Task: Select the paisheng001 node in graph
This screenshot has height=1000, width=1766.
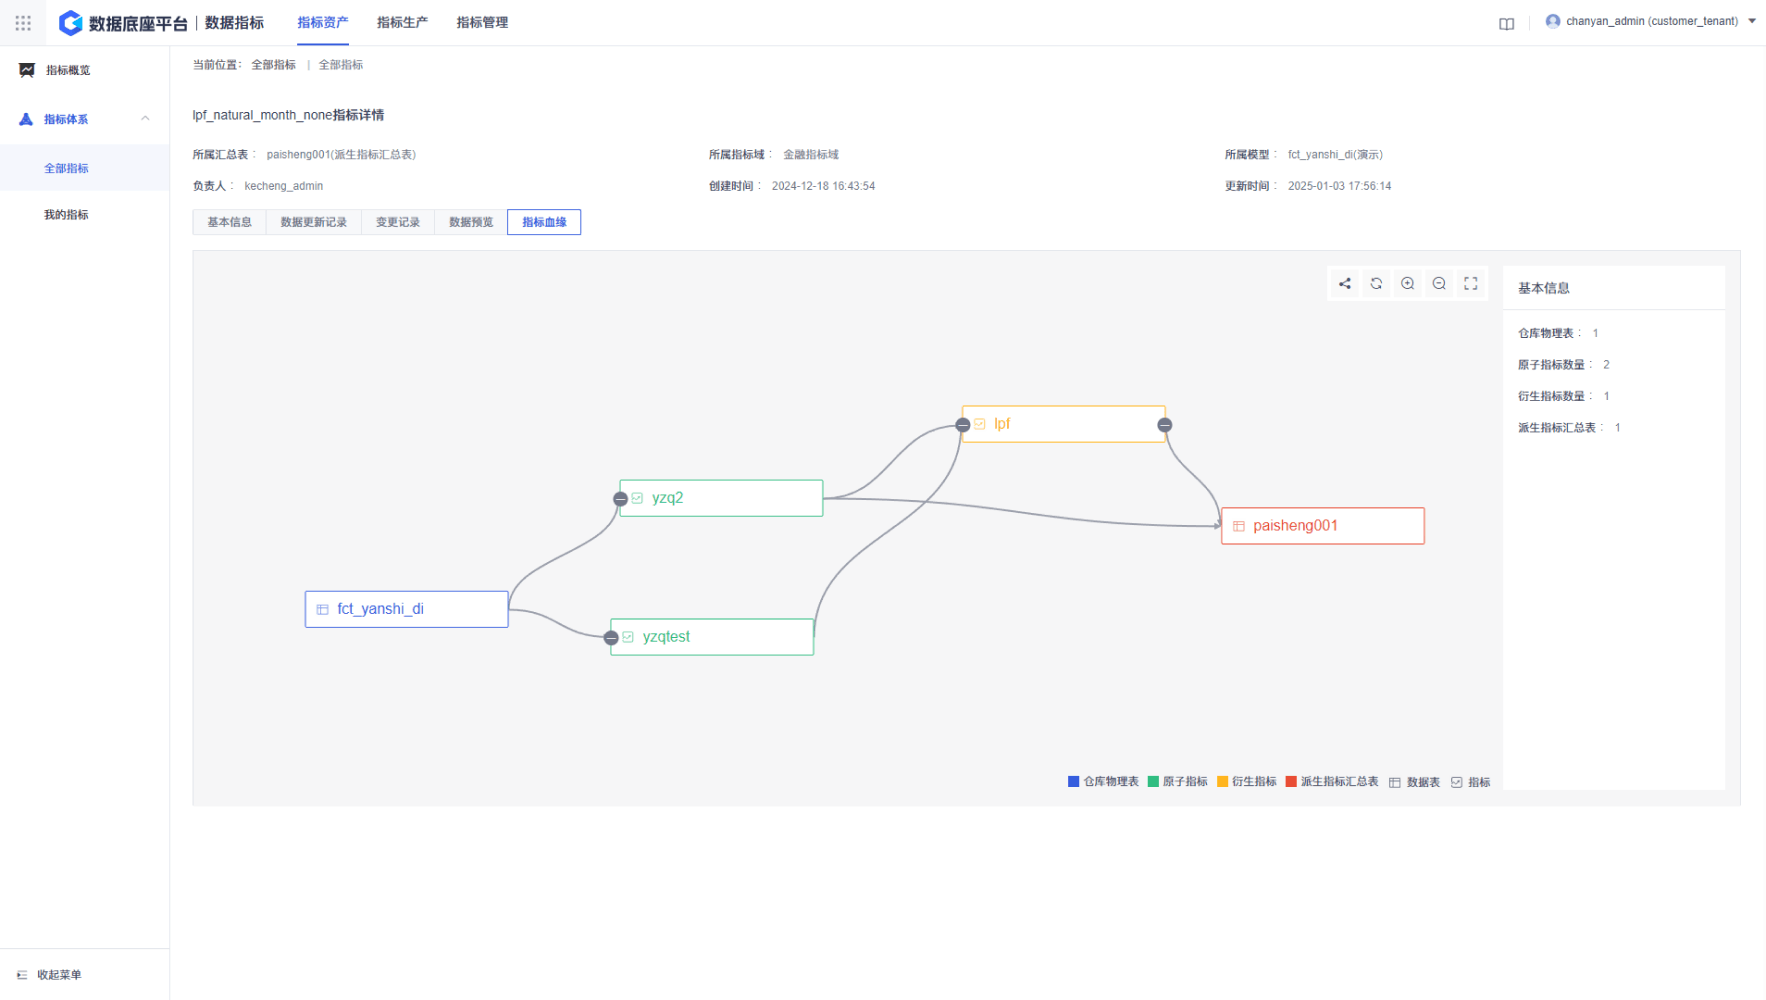Action: [x=1322, y=526]
